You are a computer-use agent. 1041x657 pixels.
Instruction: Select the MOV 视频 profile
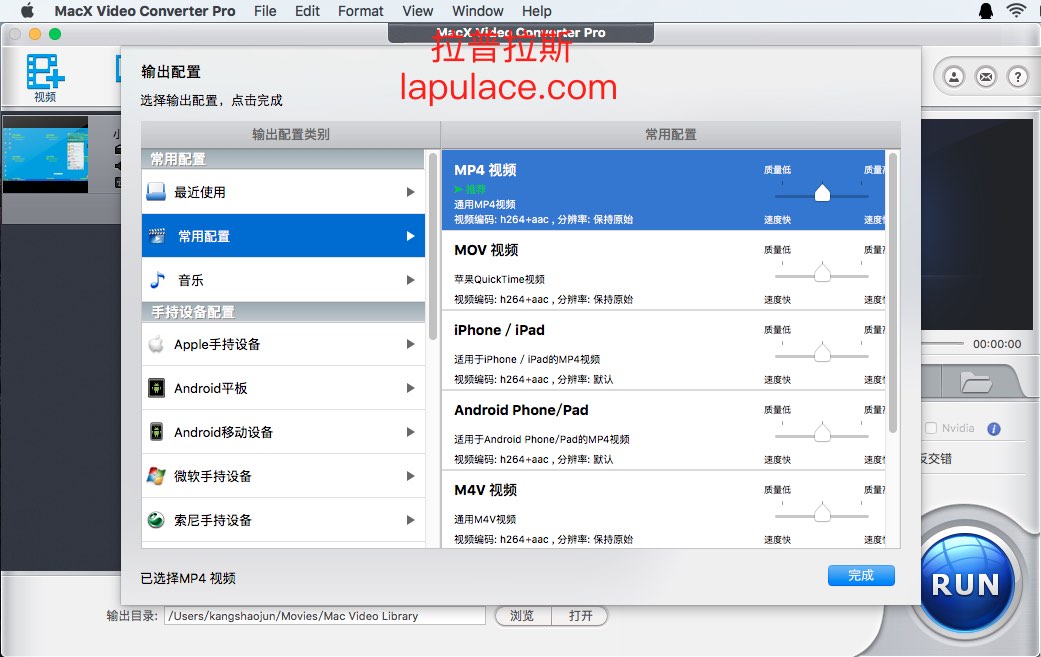(663, 270)
